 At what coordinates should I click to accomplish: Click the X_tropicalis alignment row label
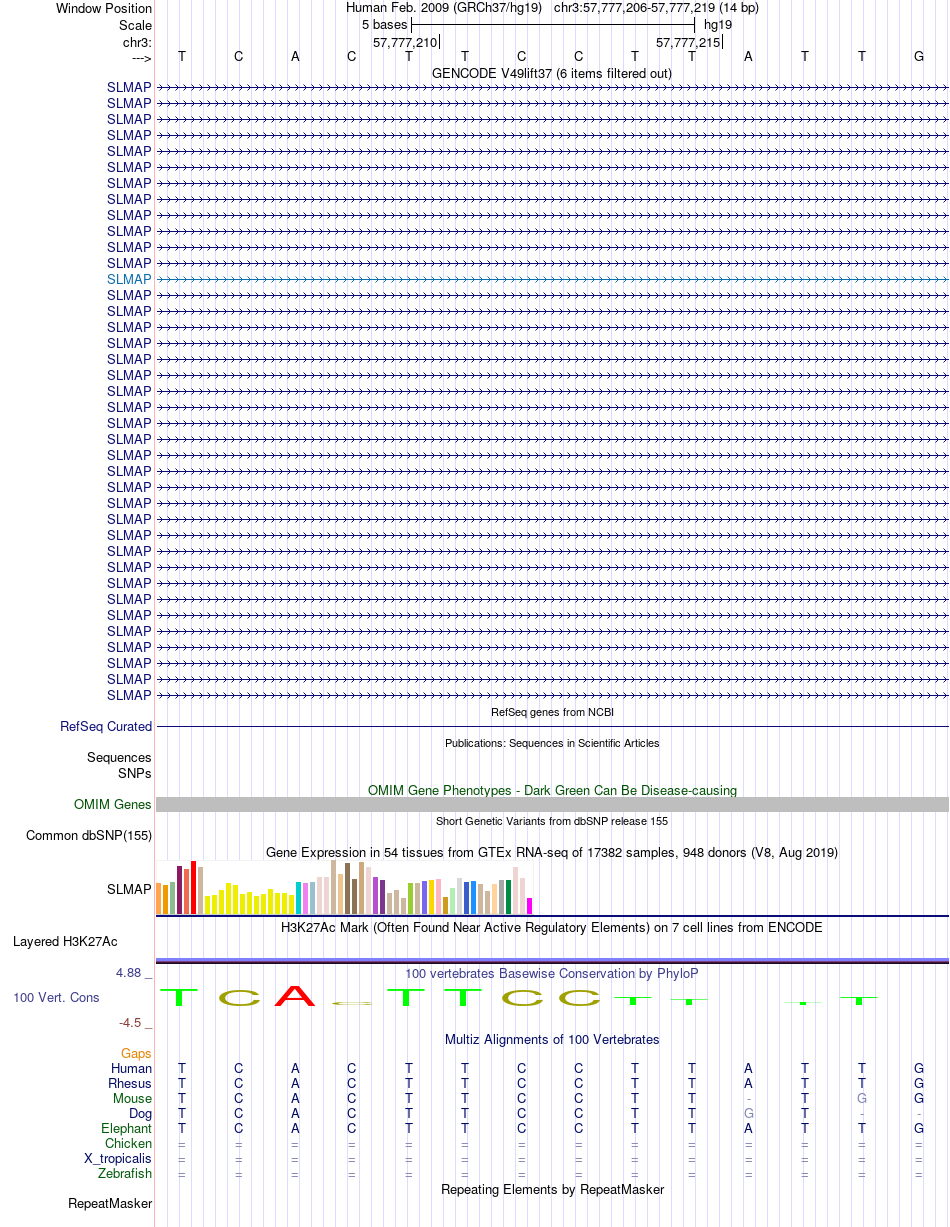point(118,1158)
